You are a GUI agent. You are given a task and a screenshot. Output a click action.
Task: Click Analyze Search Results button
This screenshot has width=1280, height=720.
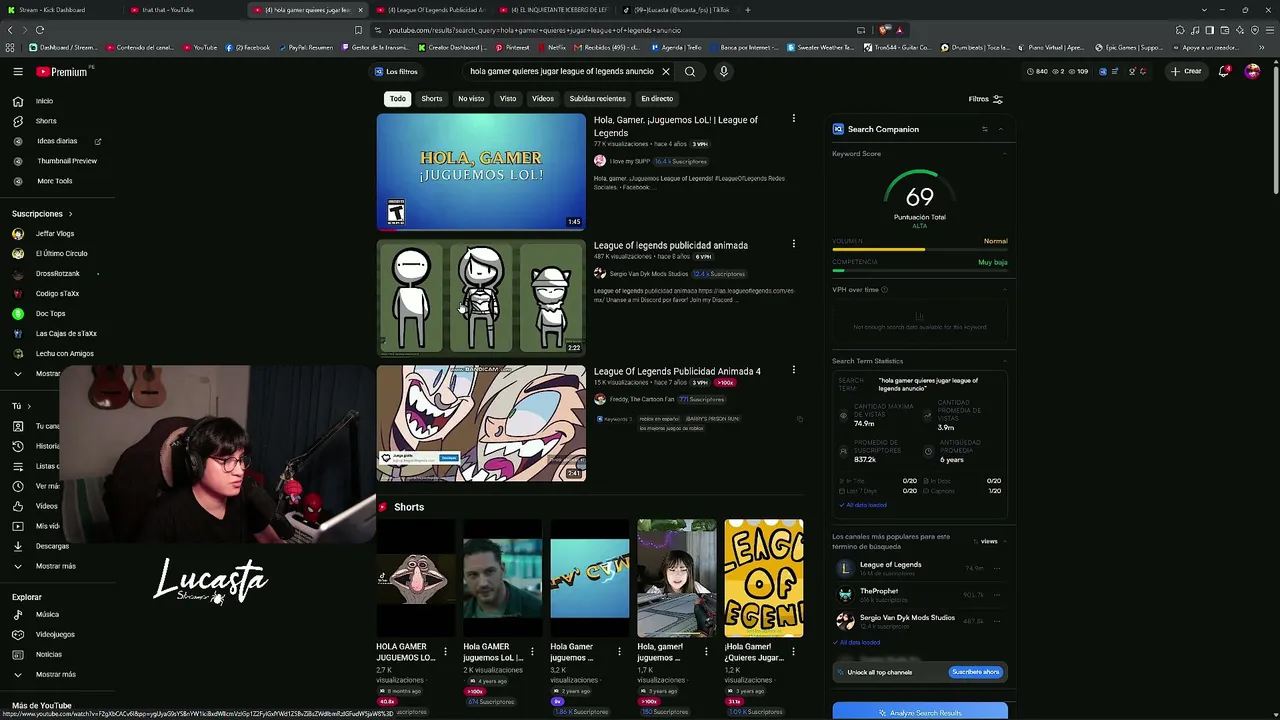click(x=920, y=712)
